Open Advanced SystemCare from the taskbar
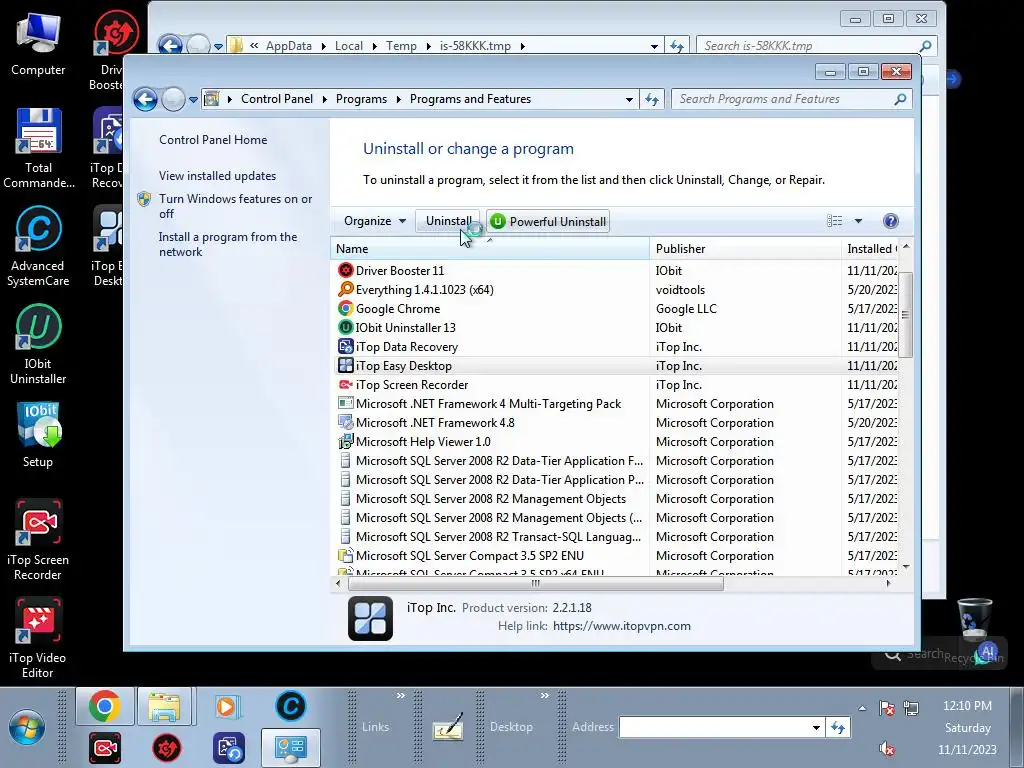This screenshot has width=1024, height=768. tap(291, 706)
